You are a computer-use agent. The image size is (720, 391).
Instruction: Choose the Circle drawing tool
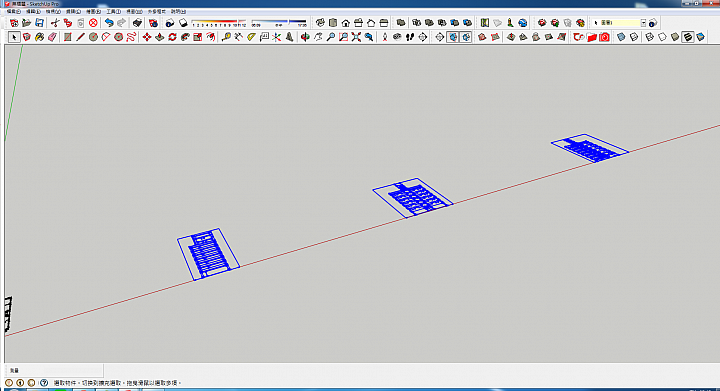(93, 37)
